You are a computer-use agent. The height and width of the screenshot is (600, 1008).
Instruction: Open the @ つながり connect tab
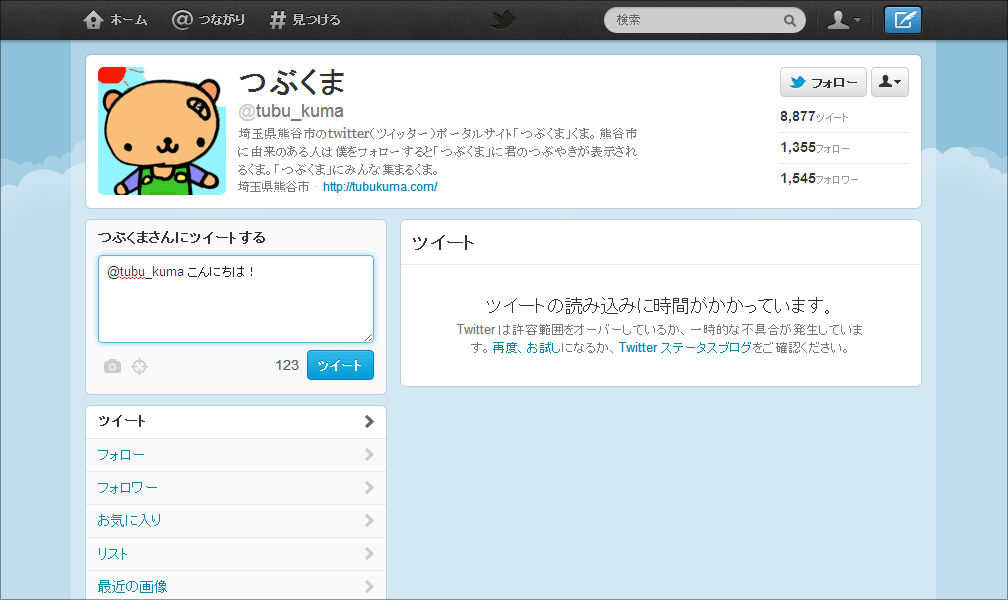[x=208, y=20]
